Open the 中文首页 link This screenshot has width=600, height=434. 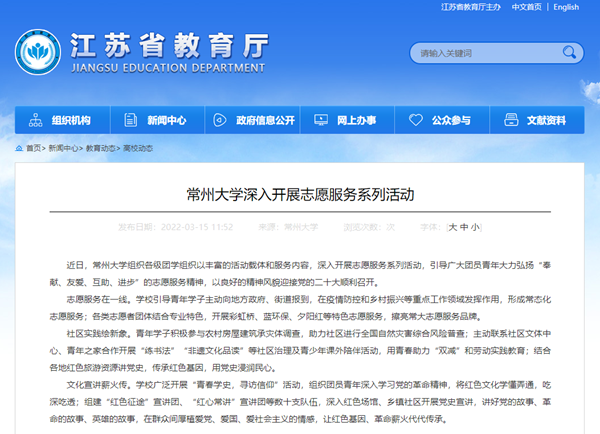pos(525,7)
